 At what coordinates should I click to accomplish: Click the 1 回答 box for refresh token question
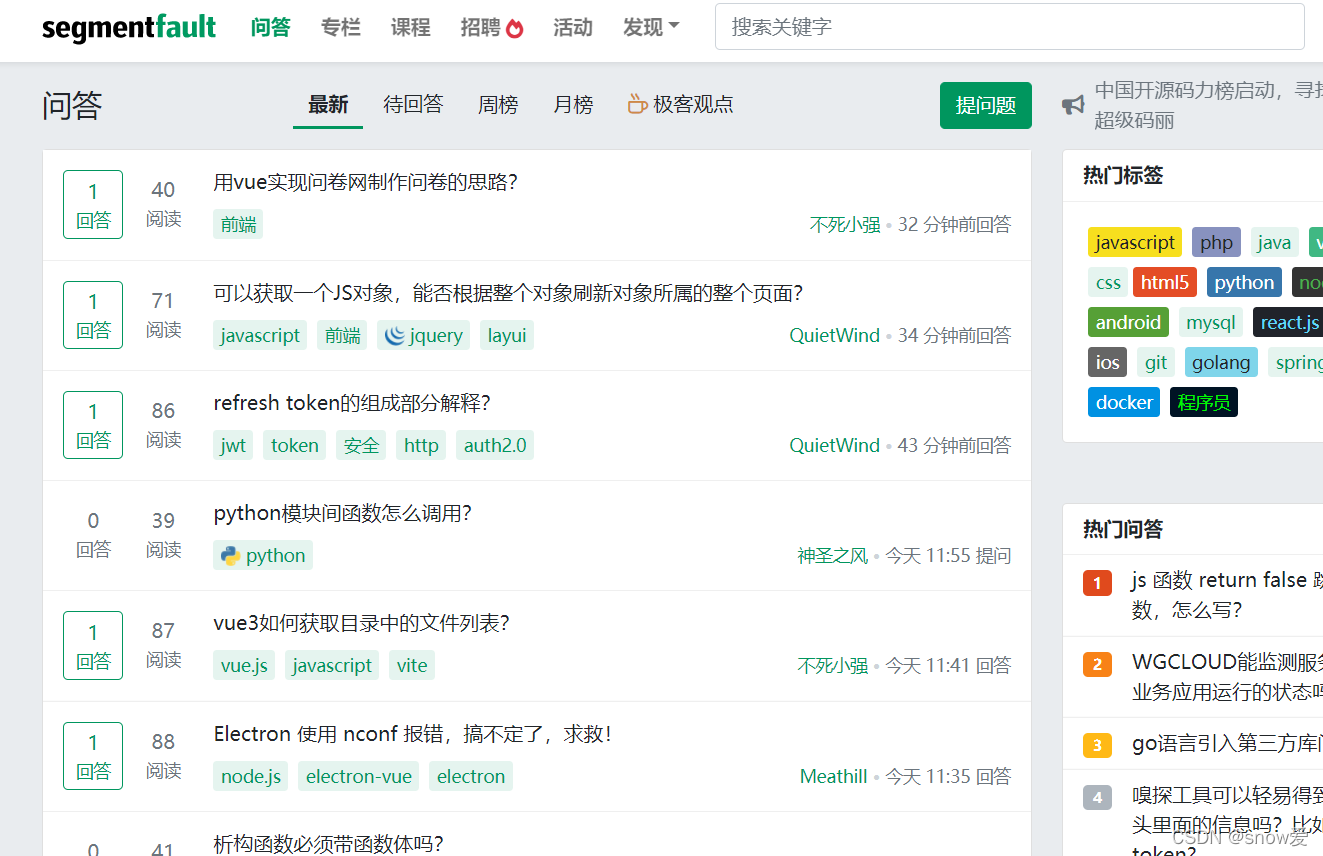click(93, 425)
